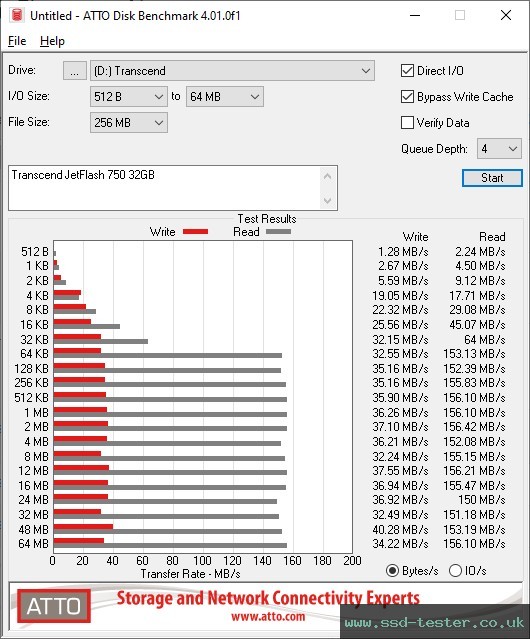
Task: Click the 48 MB write value 40.28 MB/s
Action: point(400,529)
